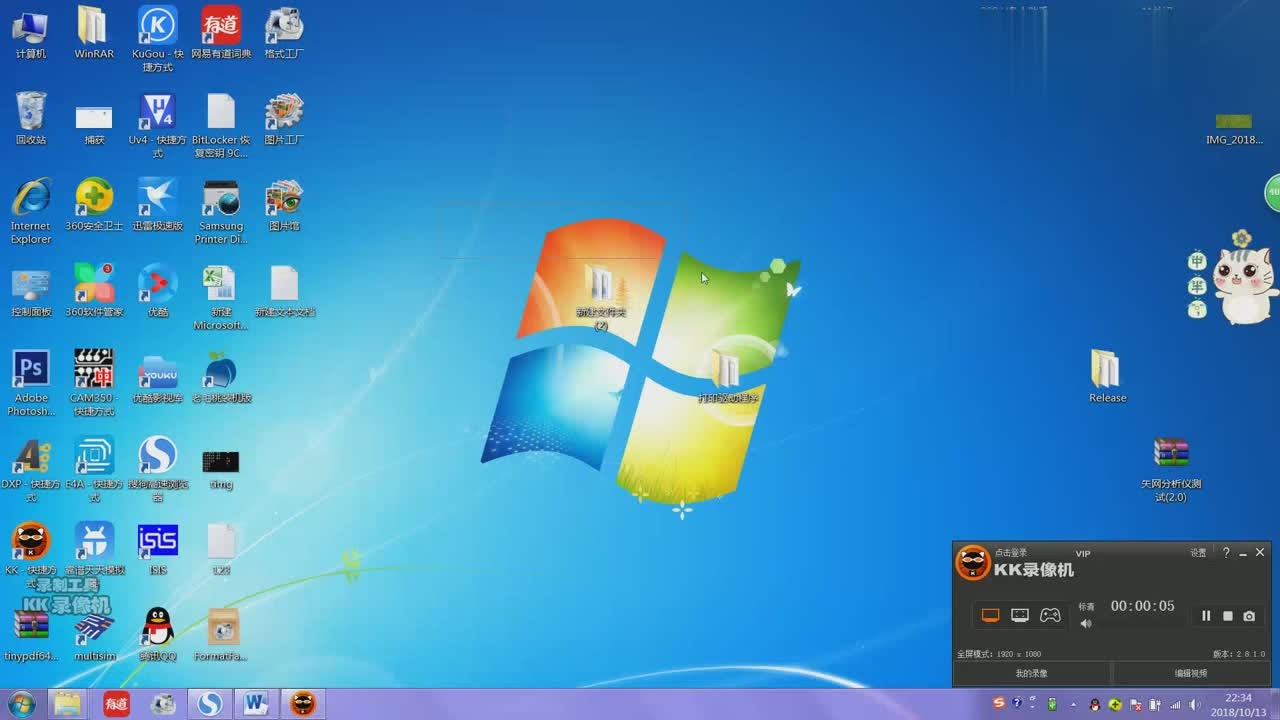Select the 优酷 desktop icon
The width and height of the screenshot is (1280, 720).
tap(158, 291)
